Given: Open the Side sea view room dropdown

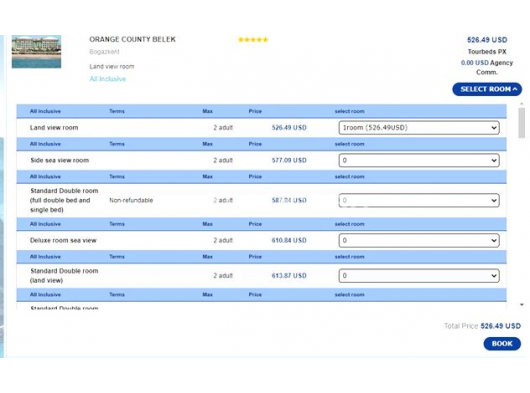Looking at the screenshot, I should pyautogui.click(x=419, y=160).
